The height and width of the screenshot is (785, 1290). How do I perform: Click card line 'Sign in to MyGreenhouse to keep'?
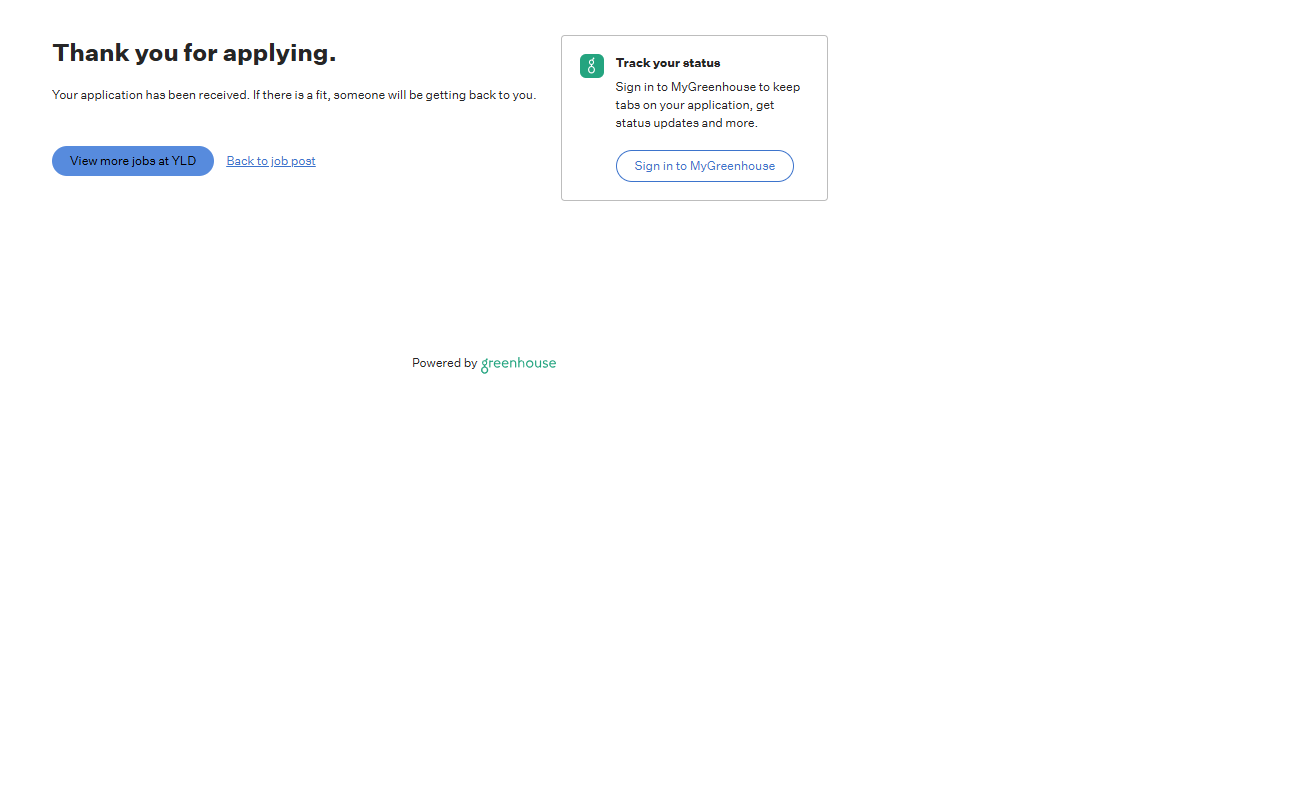pyautogui.click(x=708, y=87)
